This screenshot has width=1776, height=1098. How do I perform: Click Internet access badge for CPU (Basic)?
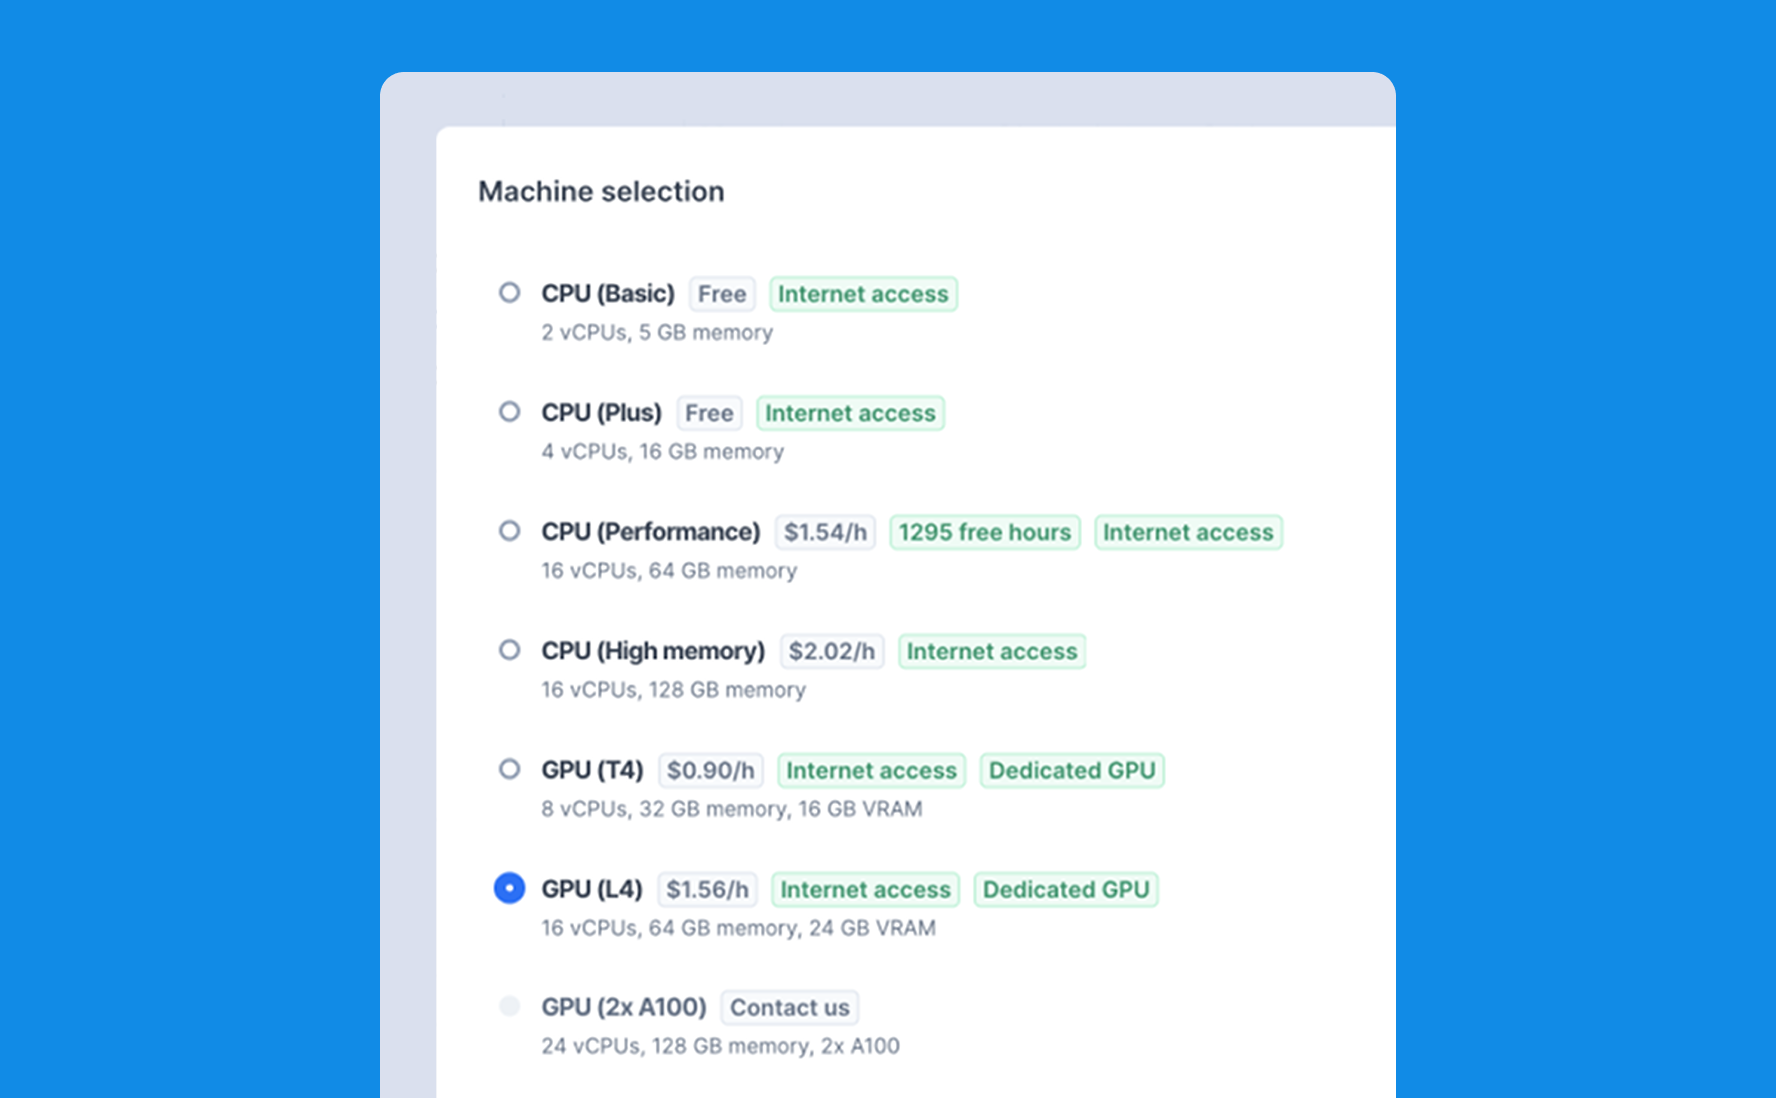point(863,294)
